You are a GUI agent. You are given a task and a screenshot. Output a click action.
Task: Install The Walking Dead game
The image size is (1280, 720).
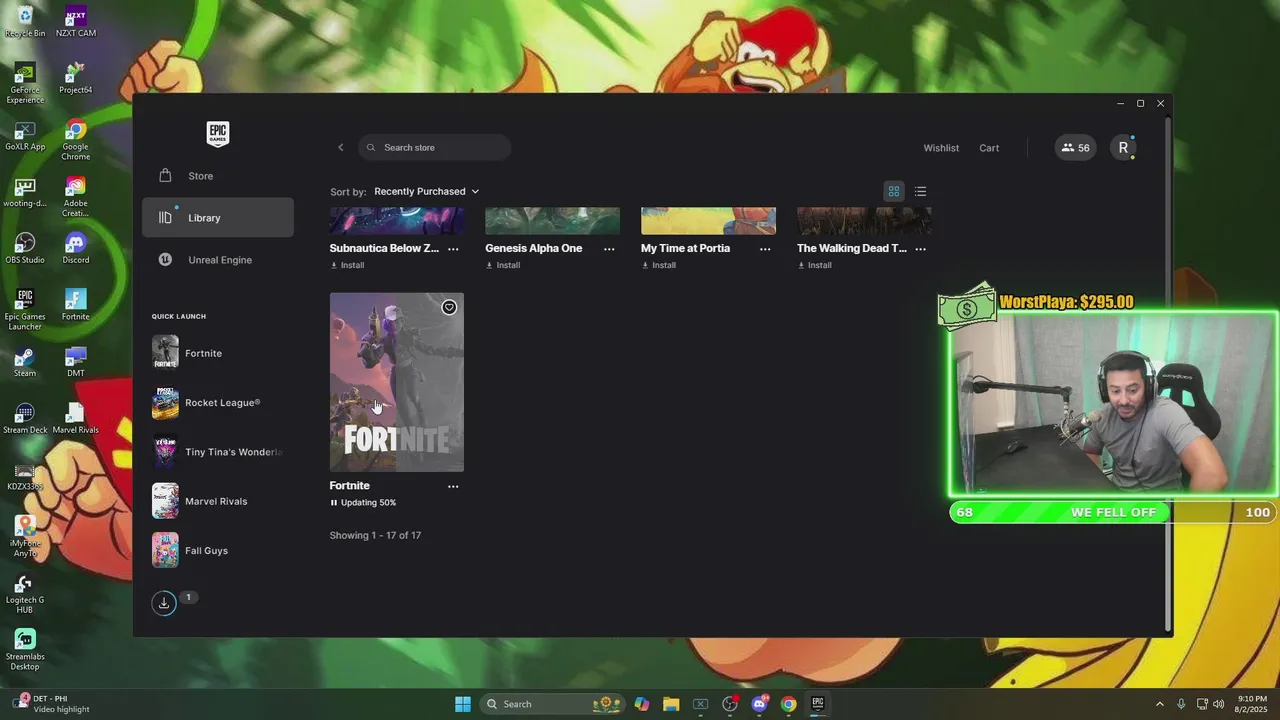[815, 265]
